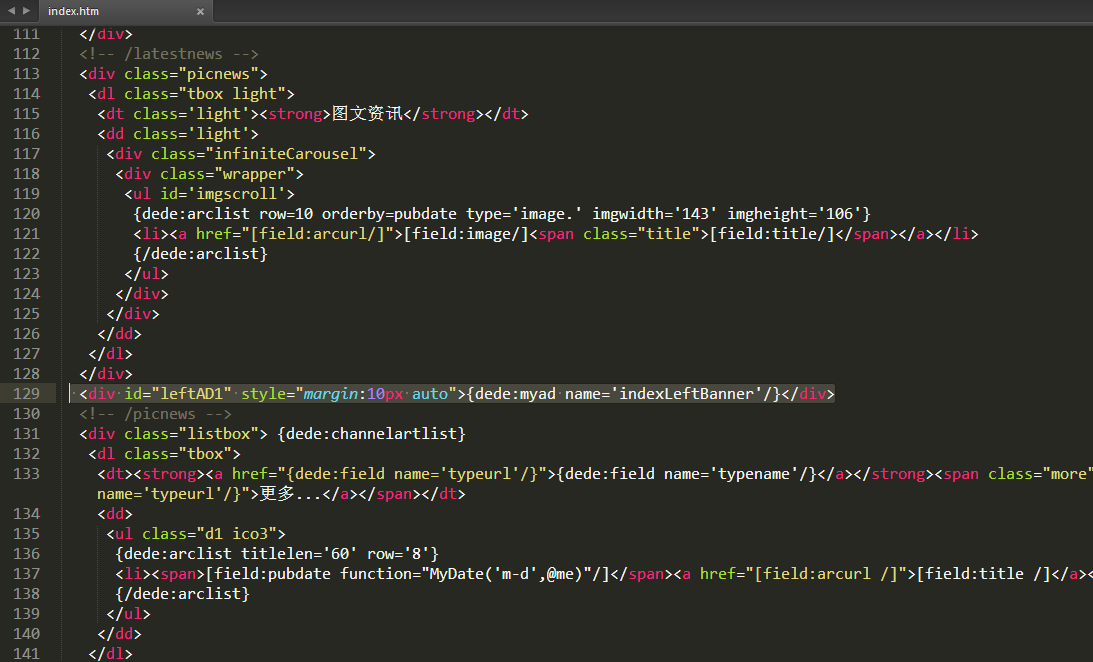The width and height of the screenshot is (1093, 662).
Task: Click the "listbox" class value
Action: (218, 433)
